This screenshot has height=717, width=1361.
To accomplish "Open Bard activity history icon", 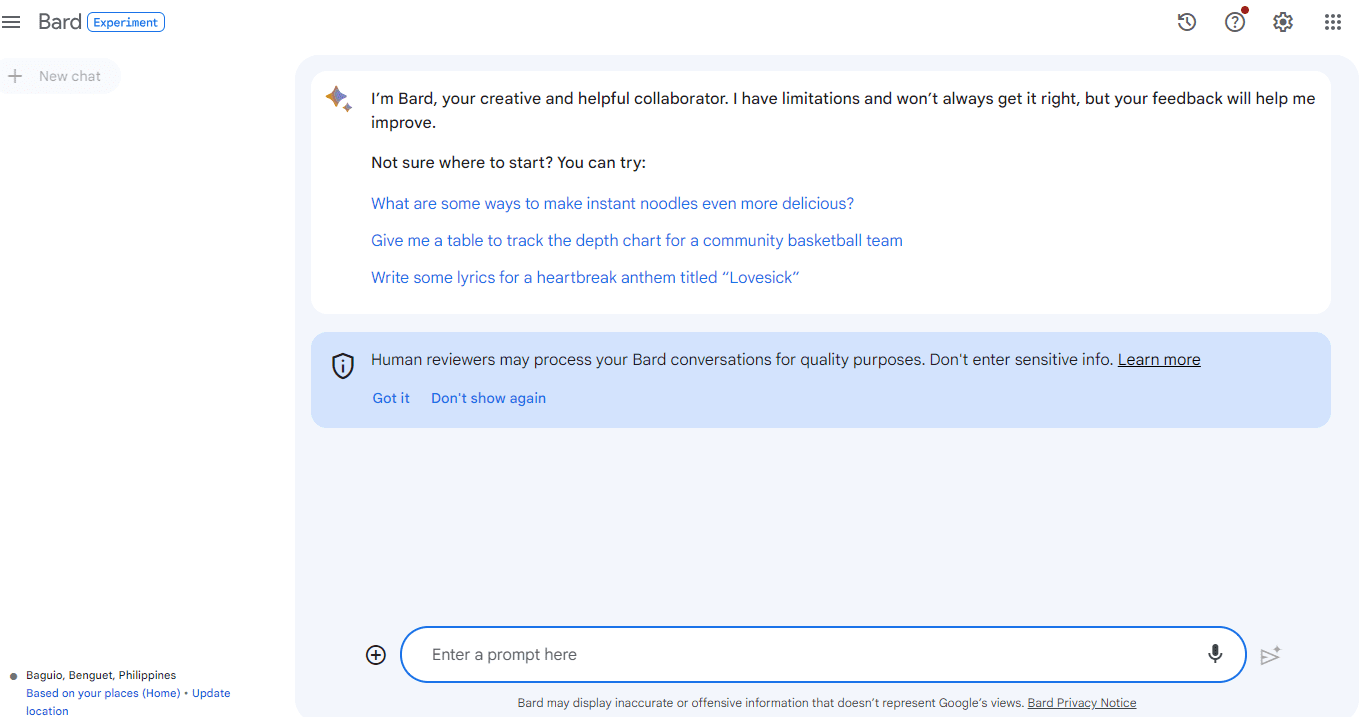I will (1187, 22).
